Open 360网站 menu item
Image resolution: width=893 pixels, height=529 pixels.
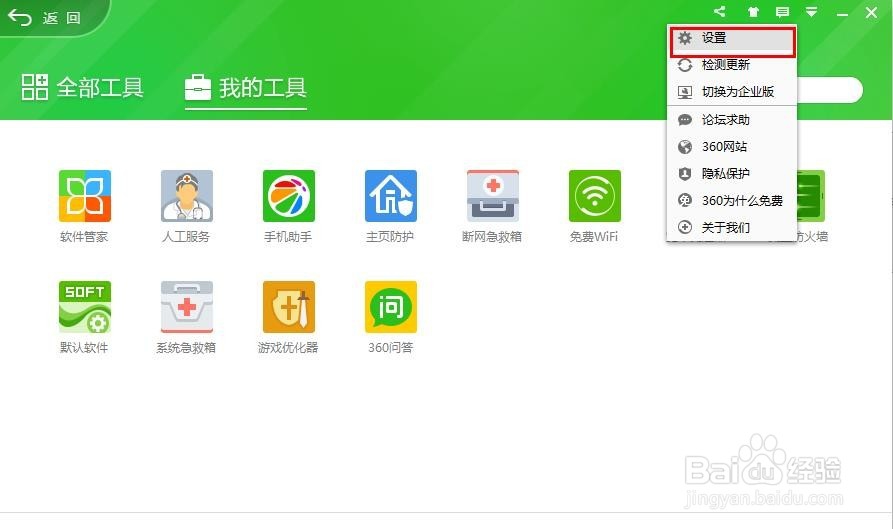(732, 146)
